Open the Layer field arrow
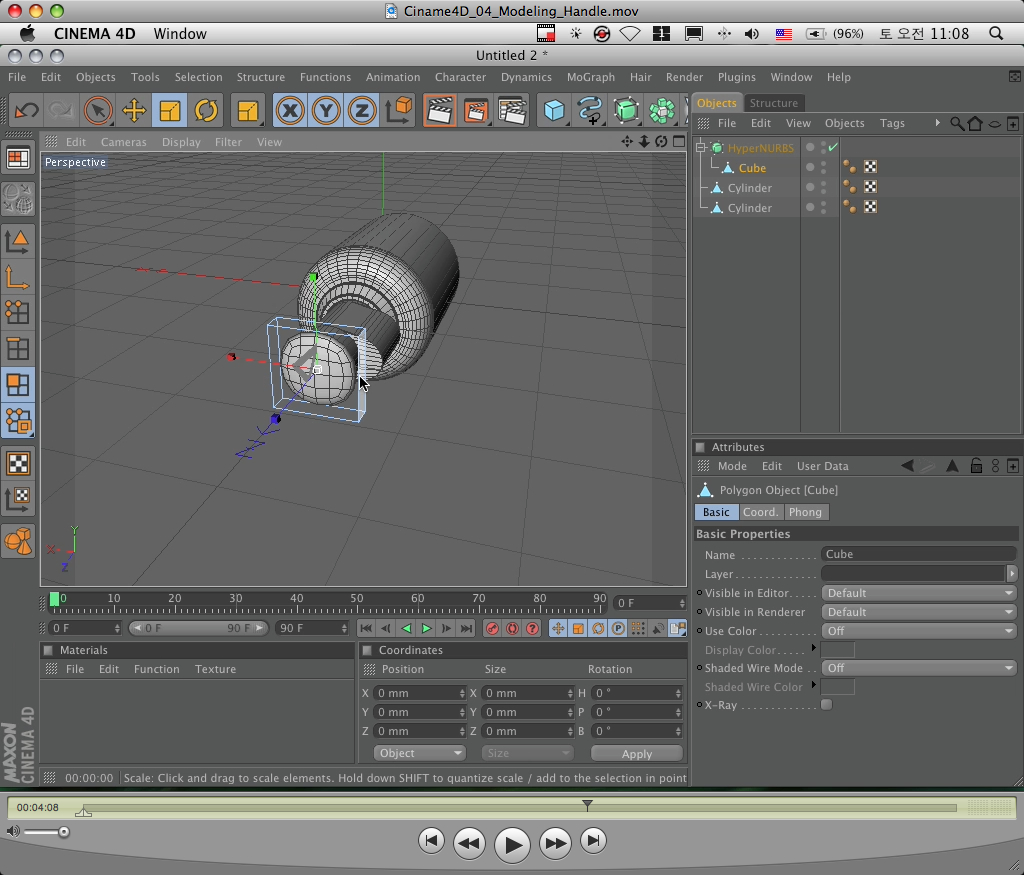This screenshot has height=875, width=1024. [x=1012, y=573]
